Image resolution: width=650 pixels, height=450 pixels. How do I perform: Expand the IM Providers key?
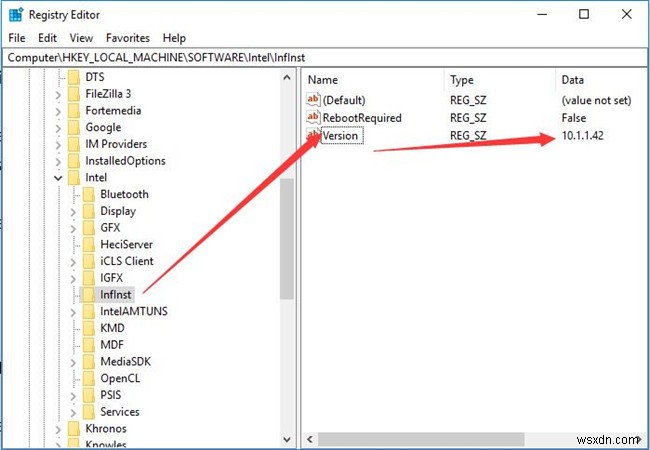58,145
